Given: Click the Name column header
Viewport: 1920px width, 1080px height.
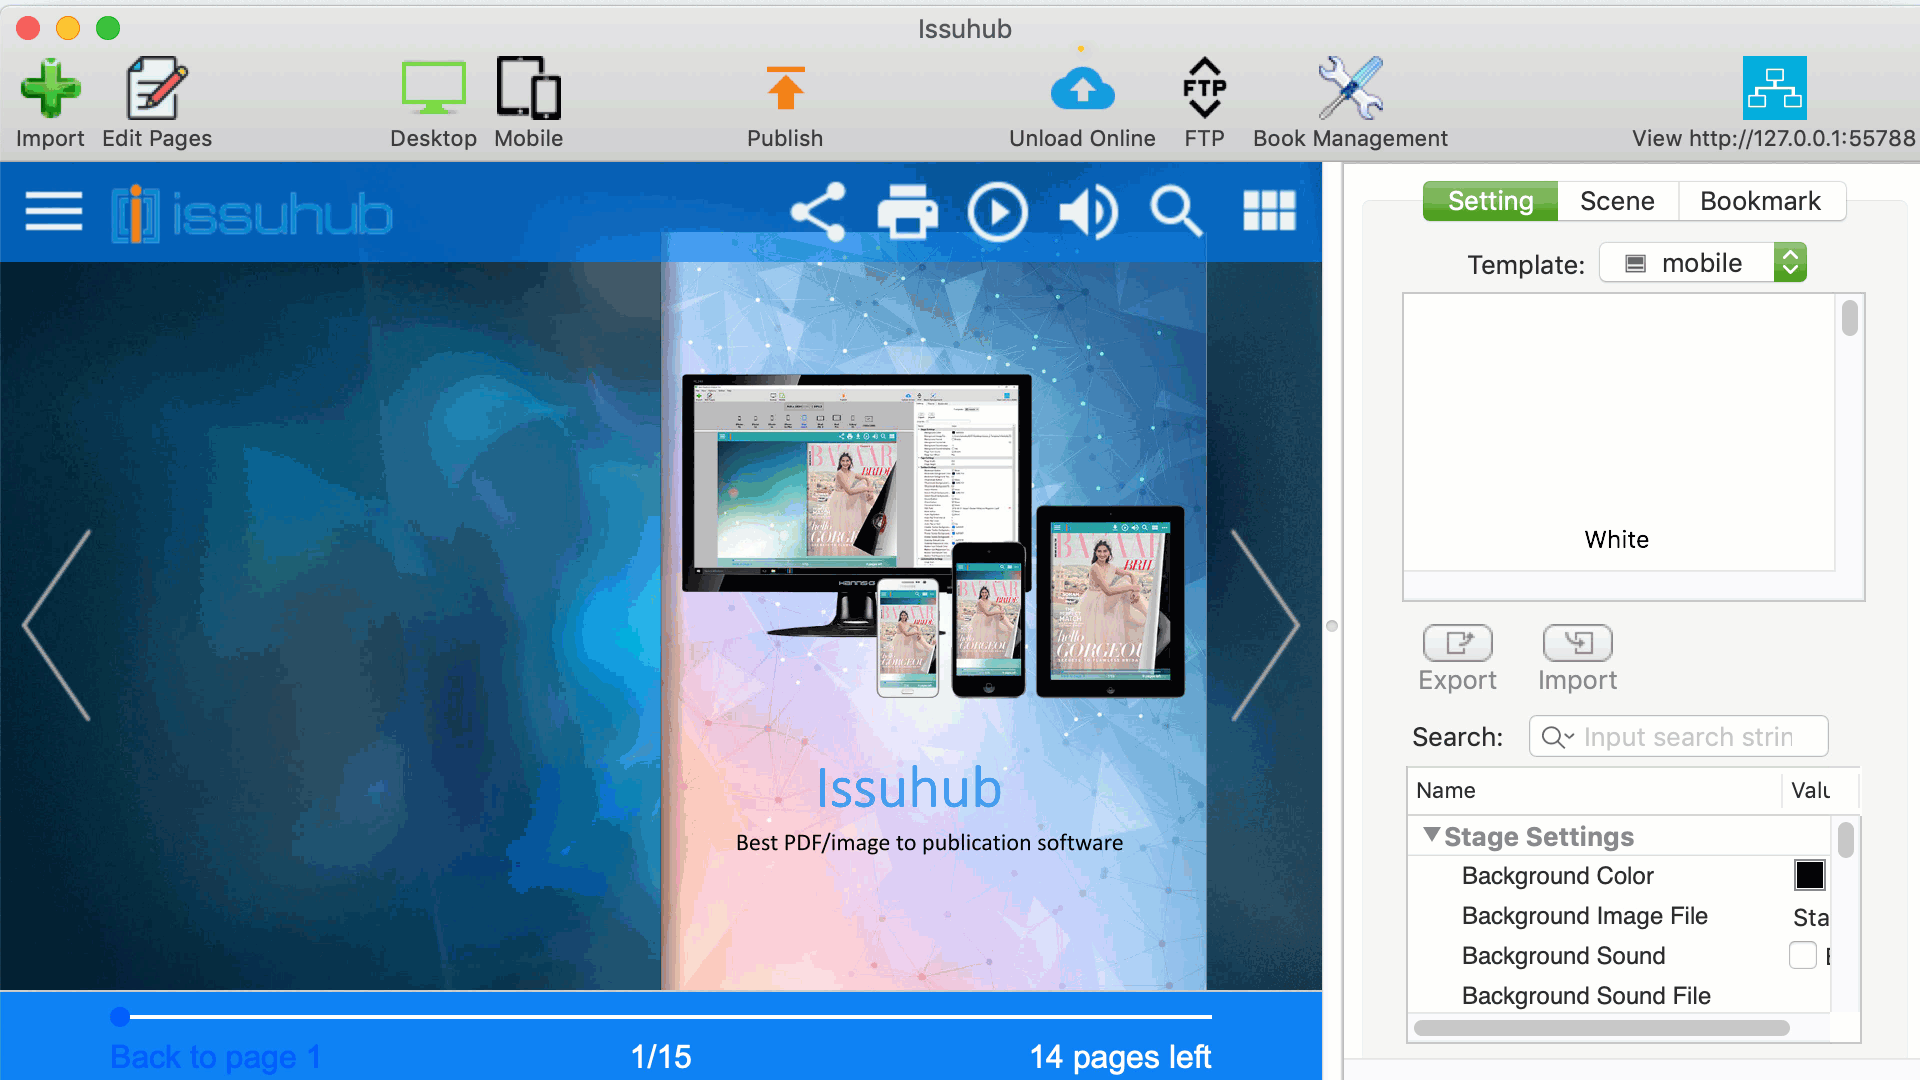Looking at the screenshot, I should [1593, 790].
